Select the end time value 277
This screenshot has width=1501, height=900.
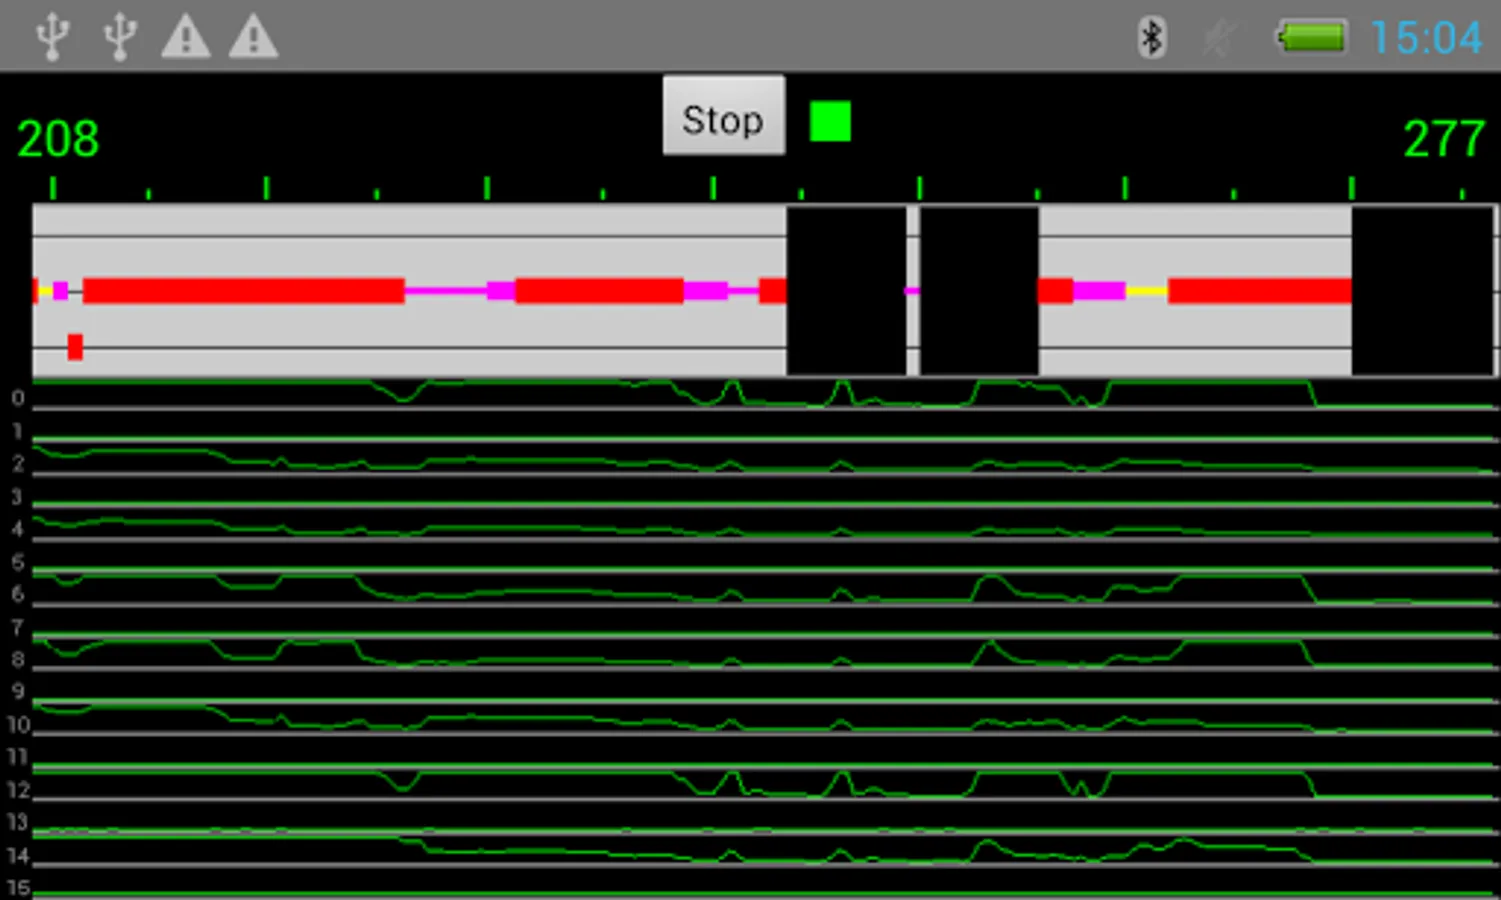(1443, 139)
